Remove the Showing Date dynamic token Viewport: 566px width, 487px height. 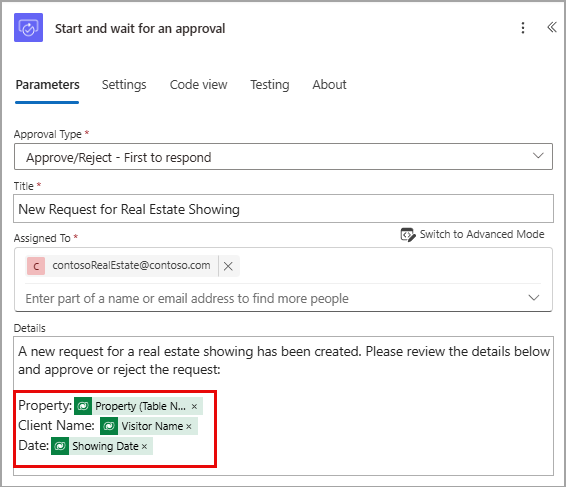[144, 447]
